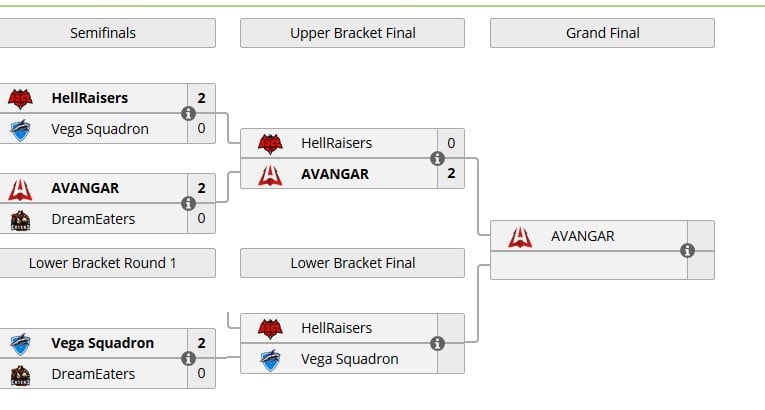Click the DreamEaters logo in the Semifinals
This screenshot has height=410, width=765.
pos(20,220)
